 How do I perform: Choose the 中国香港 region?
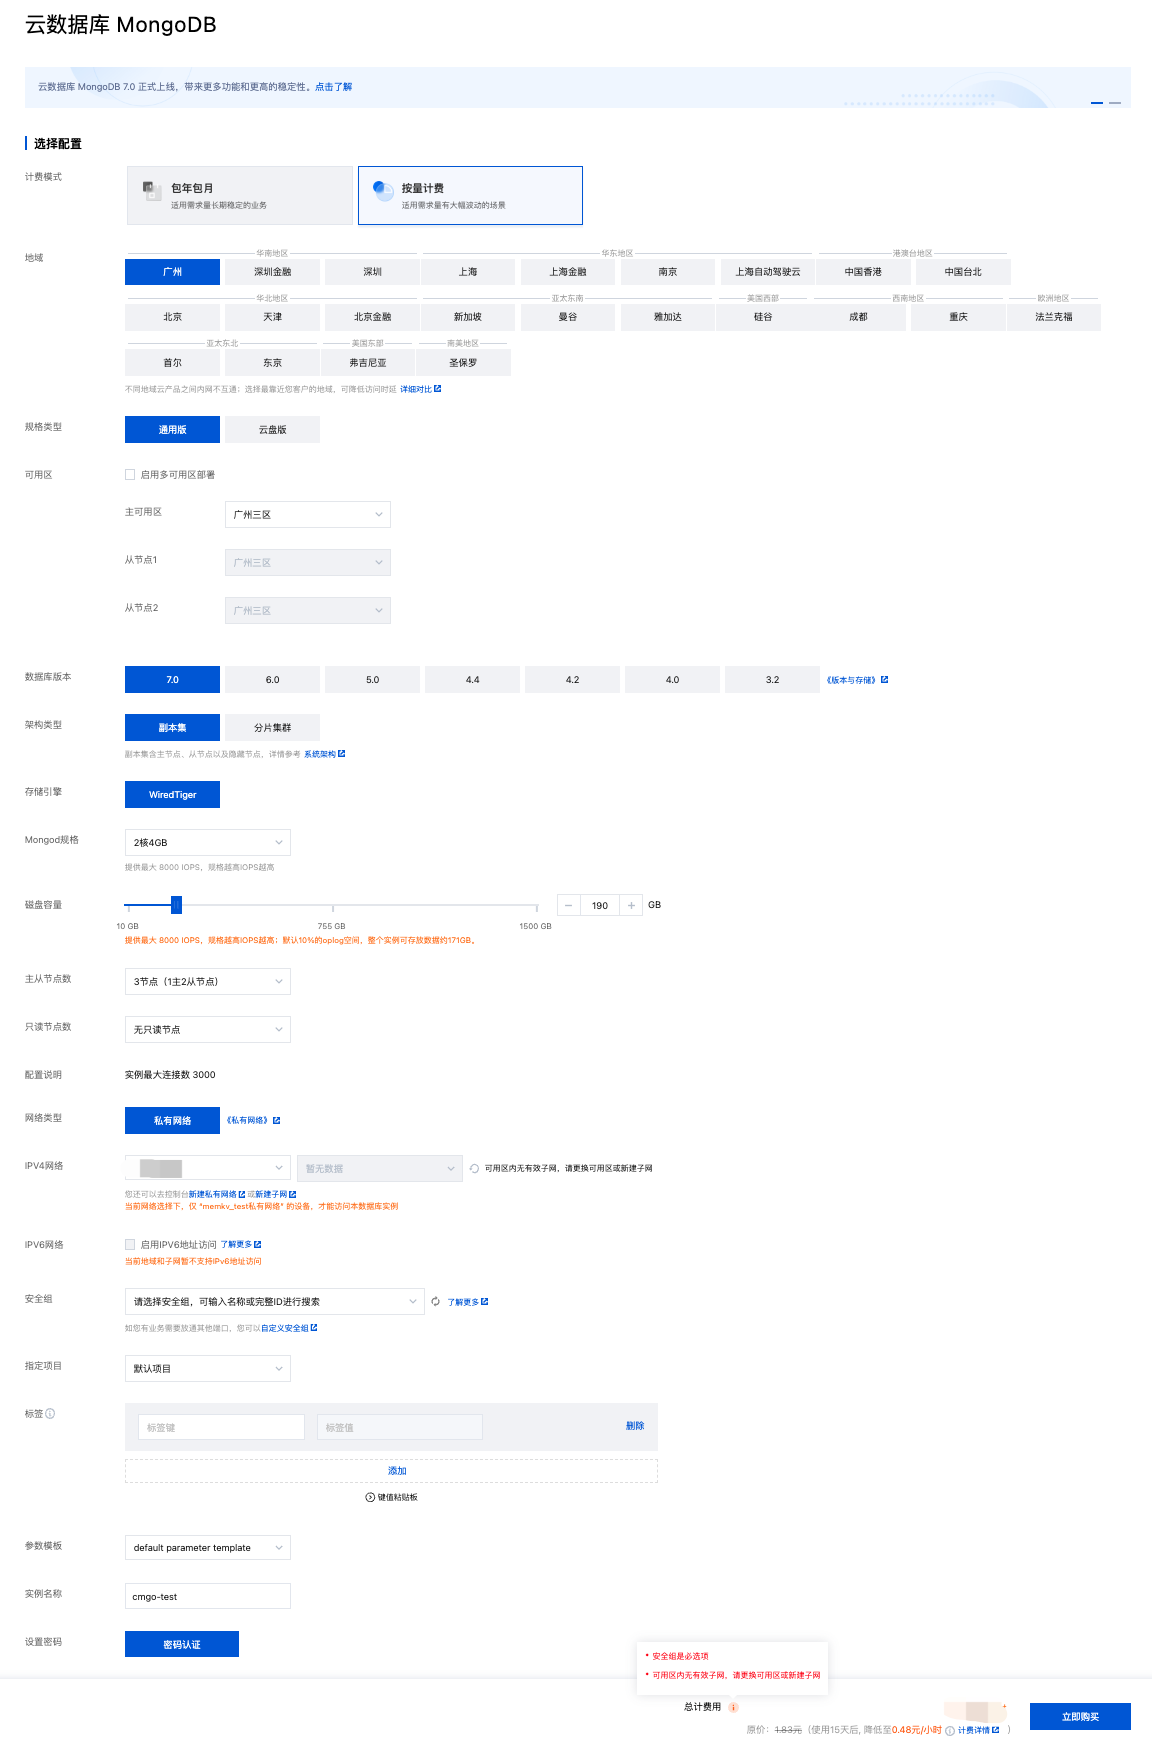[x=863, y=272]
